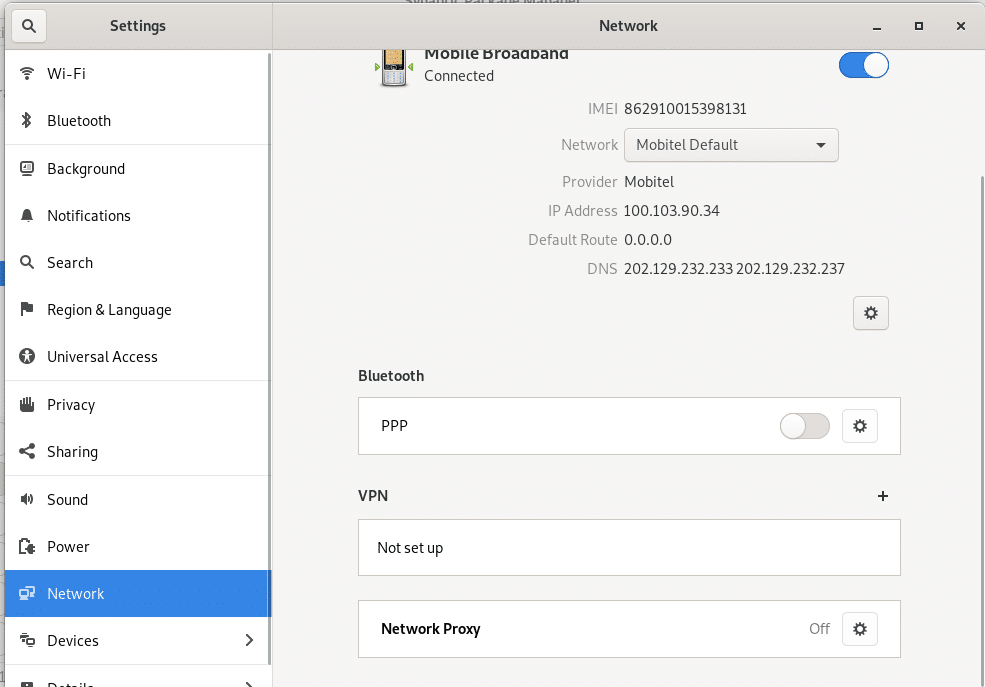The width and height of the screenshot is (985, 687).
Task: Open Mobile Broadband gear settings
Action: click(x=870, y=313)
